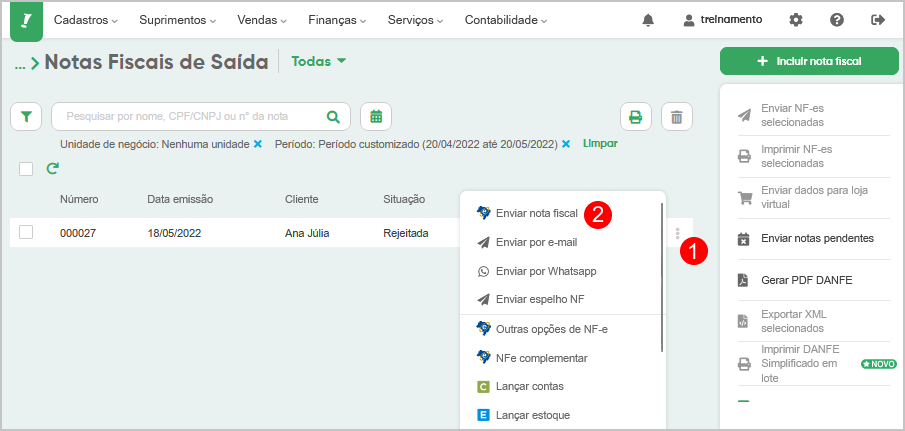The image size is (905, 431).
Task: Open the settings gear icon
Action: (796, 20)
